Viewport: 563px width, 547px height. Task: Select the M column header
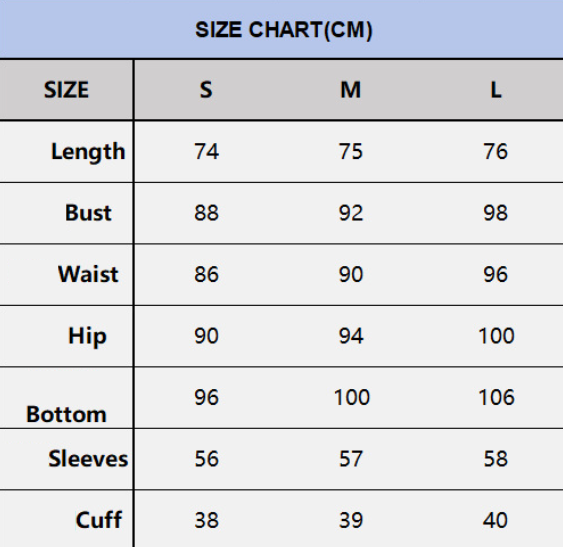pyautogui.click(x=350, y=90)
